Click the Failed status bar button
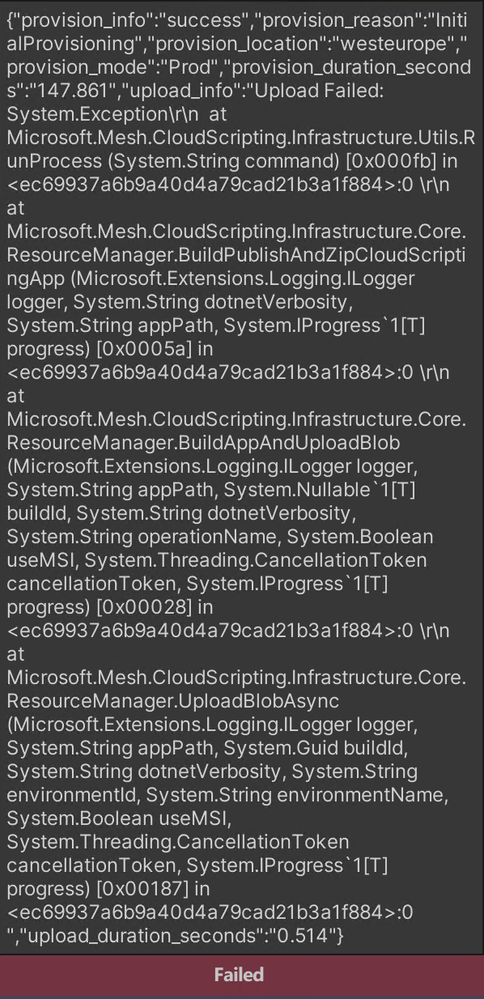 (241, 975)
